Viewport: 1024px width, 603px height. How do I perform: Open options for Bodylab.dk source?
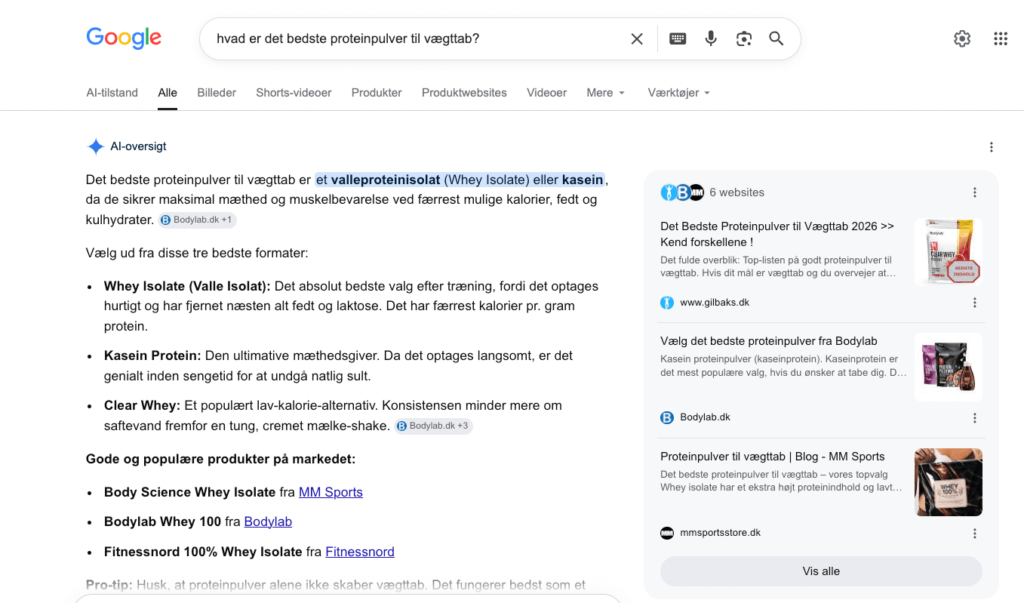tap(974, 418)
